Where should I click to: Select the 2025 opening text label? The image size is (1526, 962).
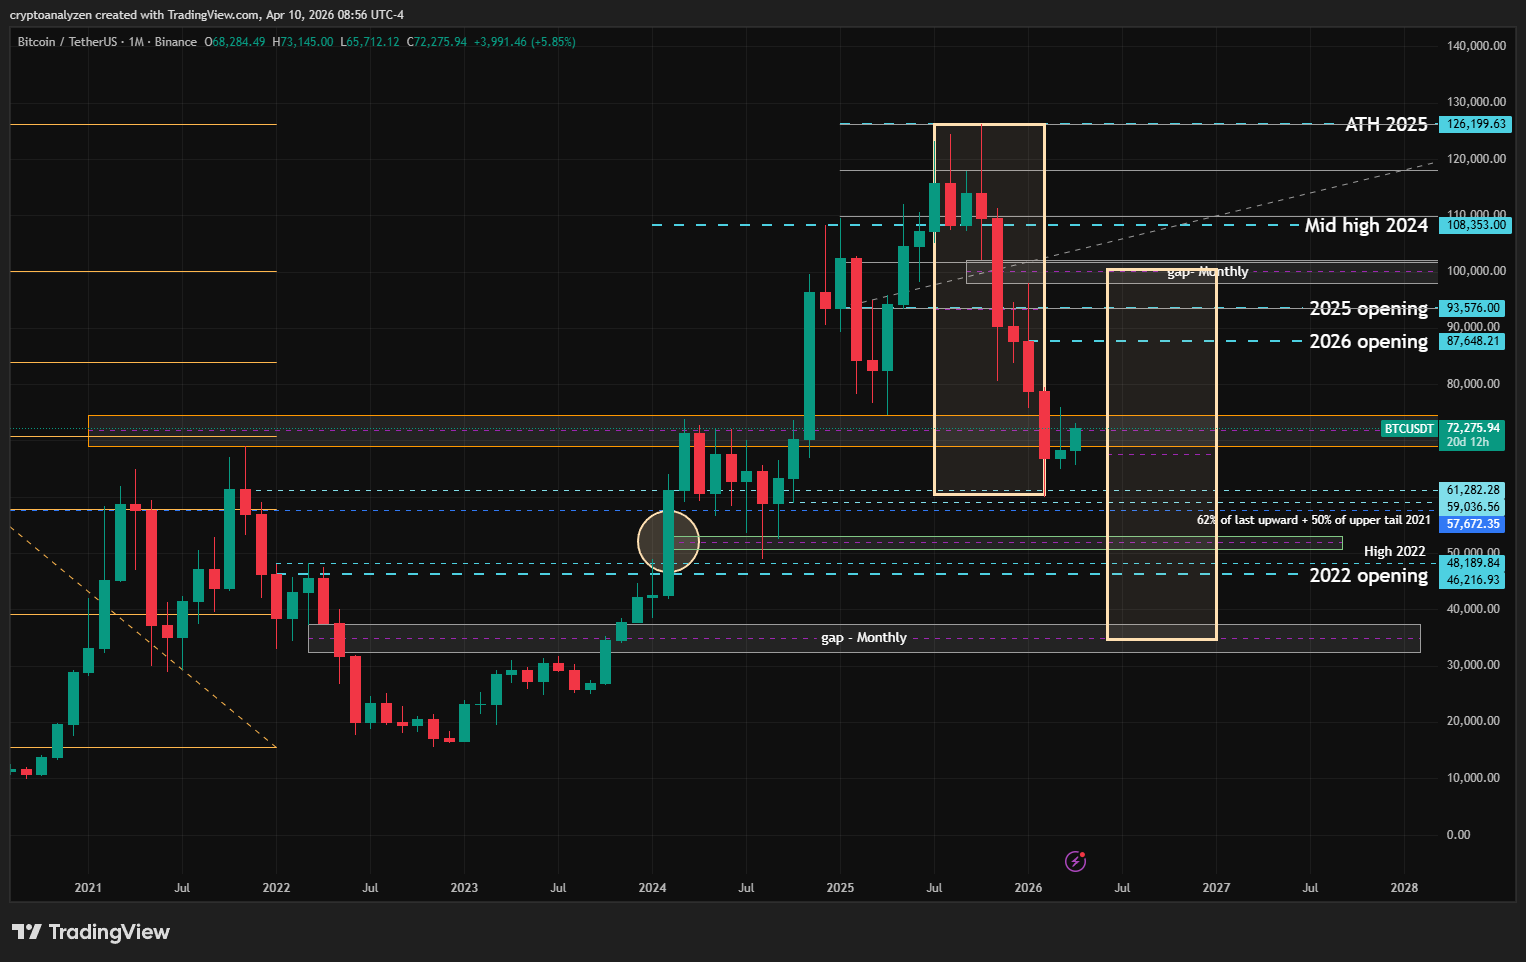tap(1368, 309)
